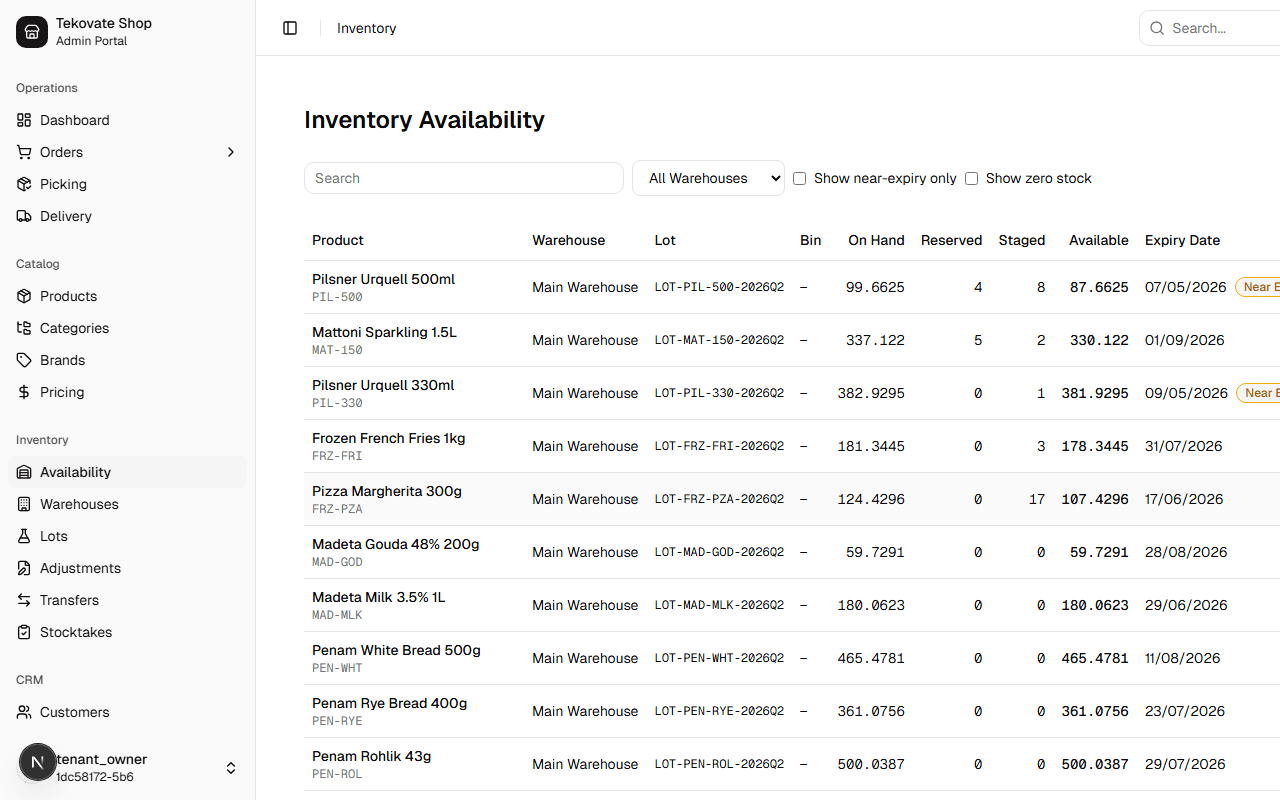This screenshot has height=800, width=1280.
Task: Go to the Customers page
Action: pyautogui.click(x=127, y=712)
